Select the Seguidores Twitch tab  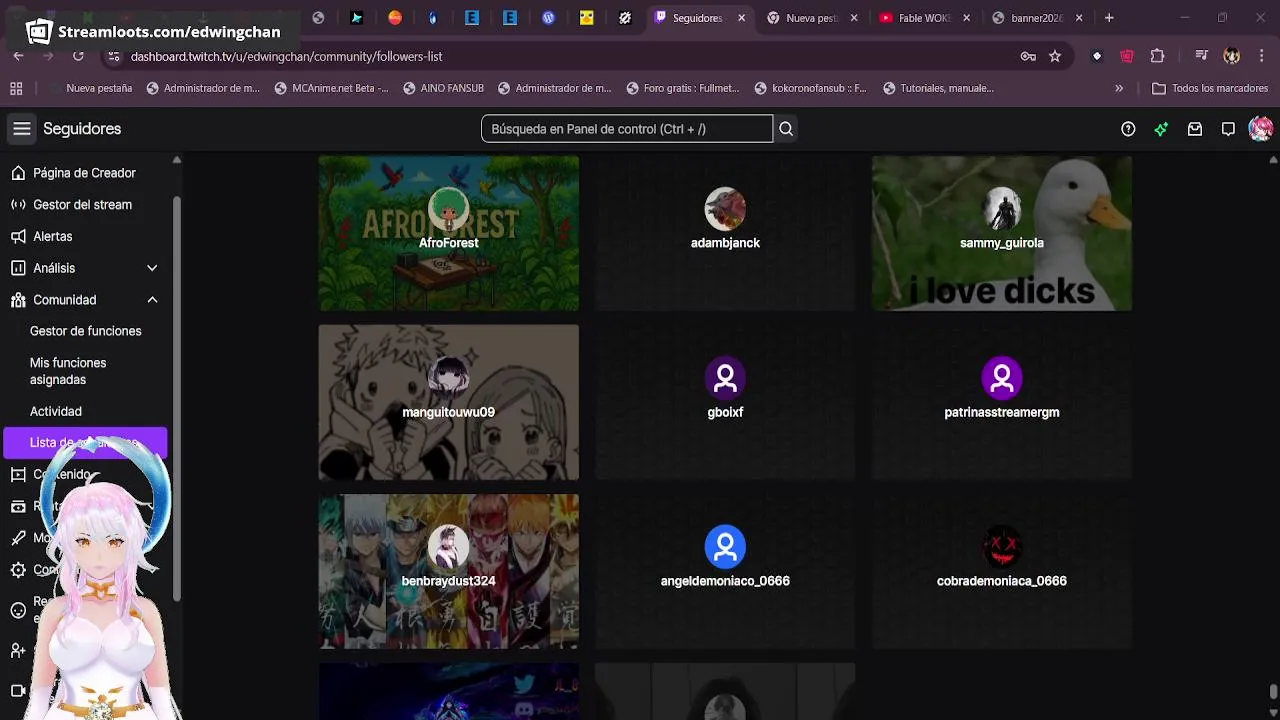pos(699,18)
